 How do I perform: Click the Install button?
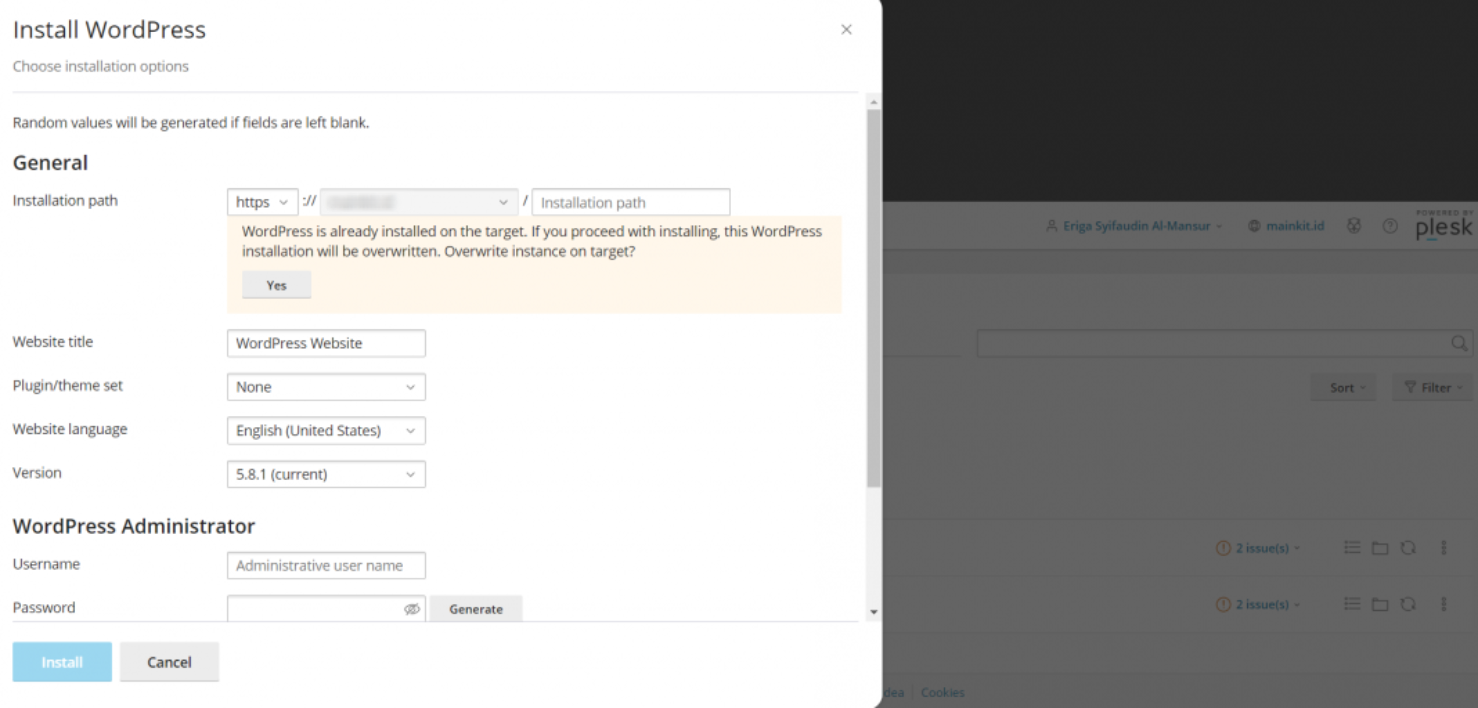coord(62,662)
